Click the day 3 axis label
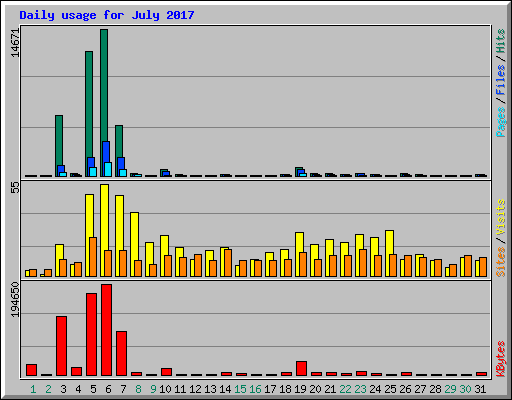The width and height of the screenshot is (512, 400). [63, 389]
